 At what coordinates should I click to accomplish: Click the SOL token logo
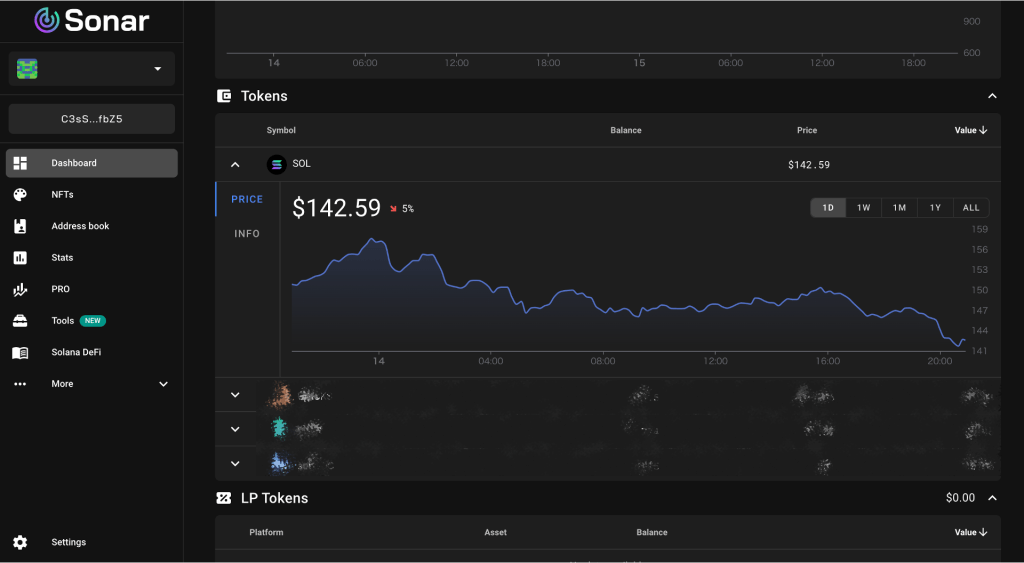276,164
